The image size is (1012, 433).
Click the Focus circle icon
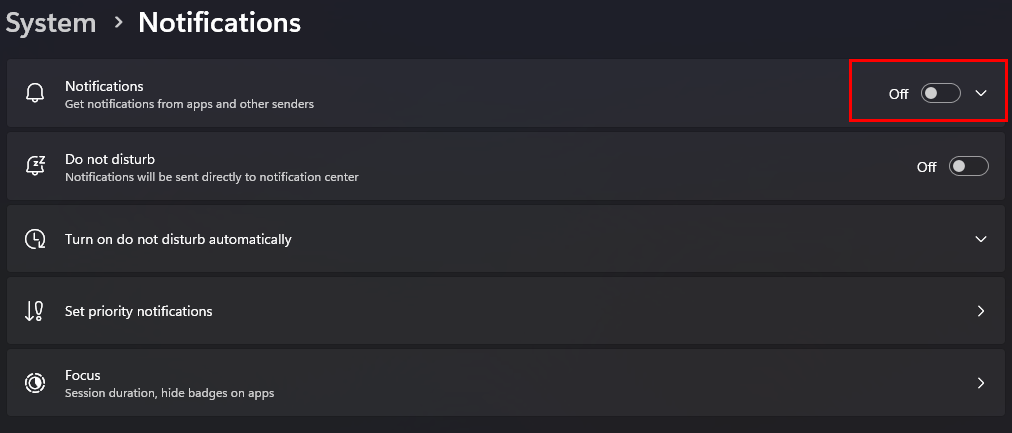pos(35,383)
